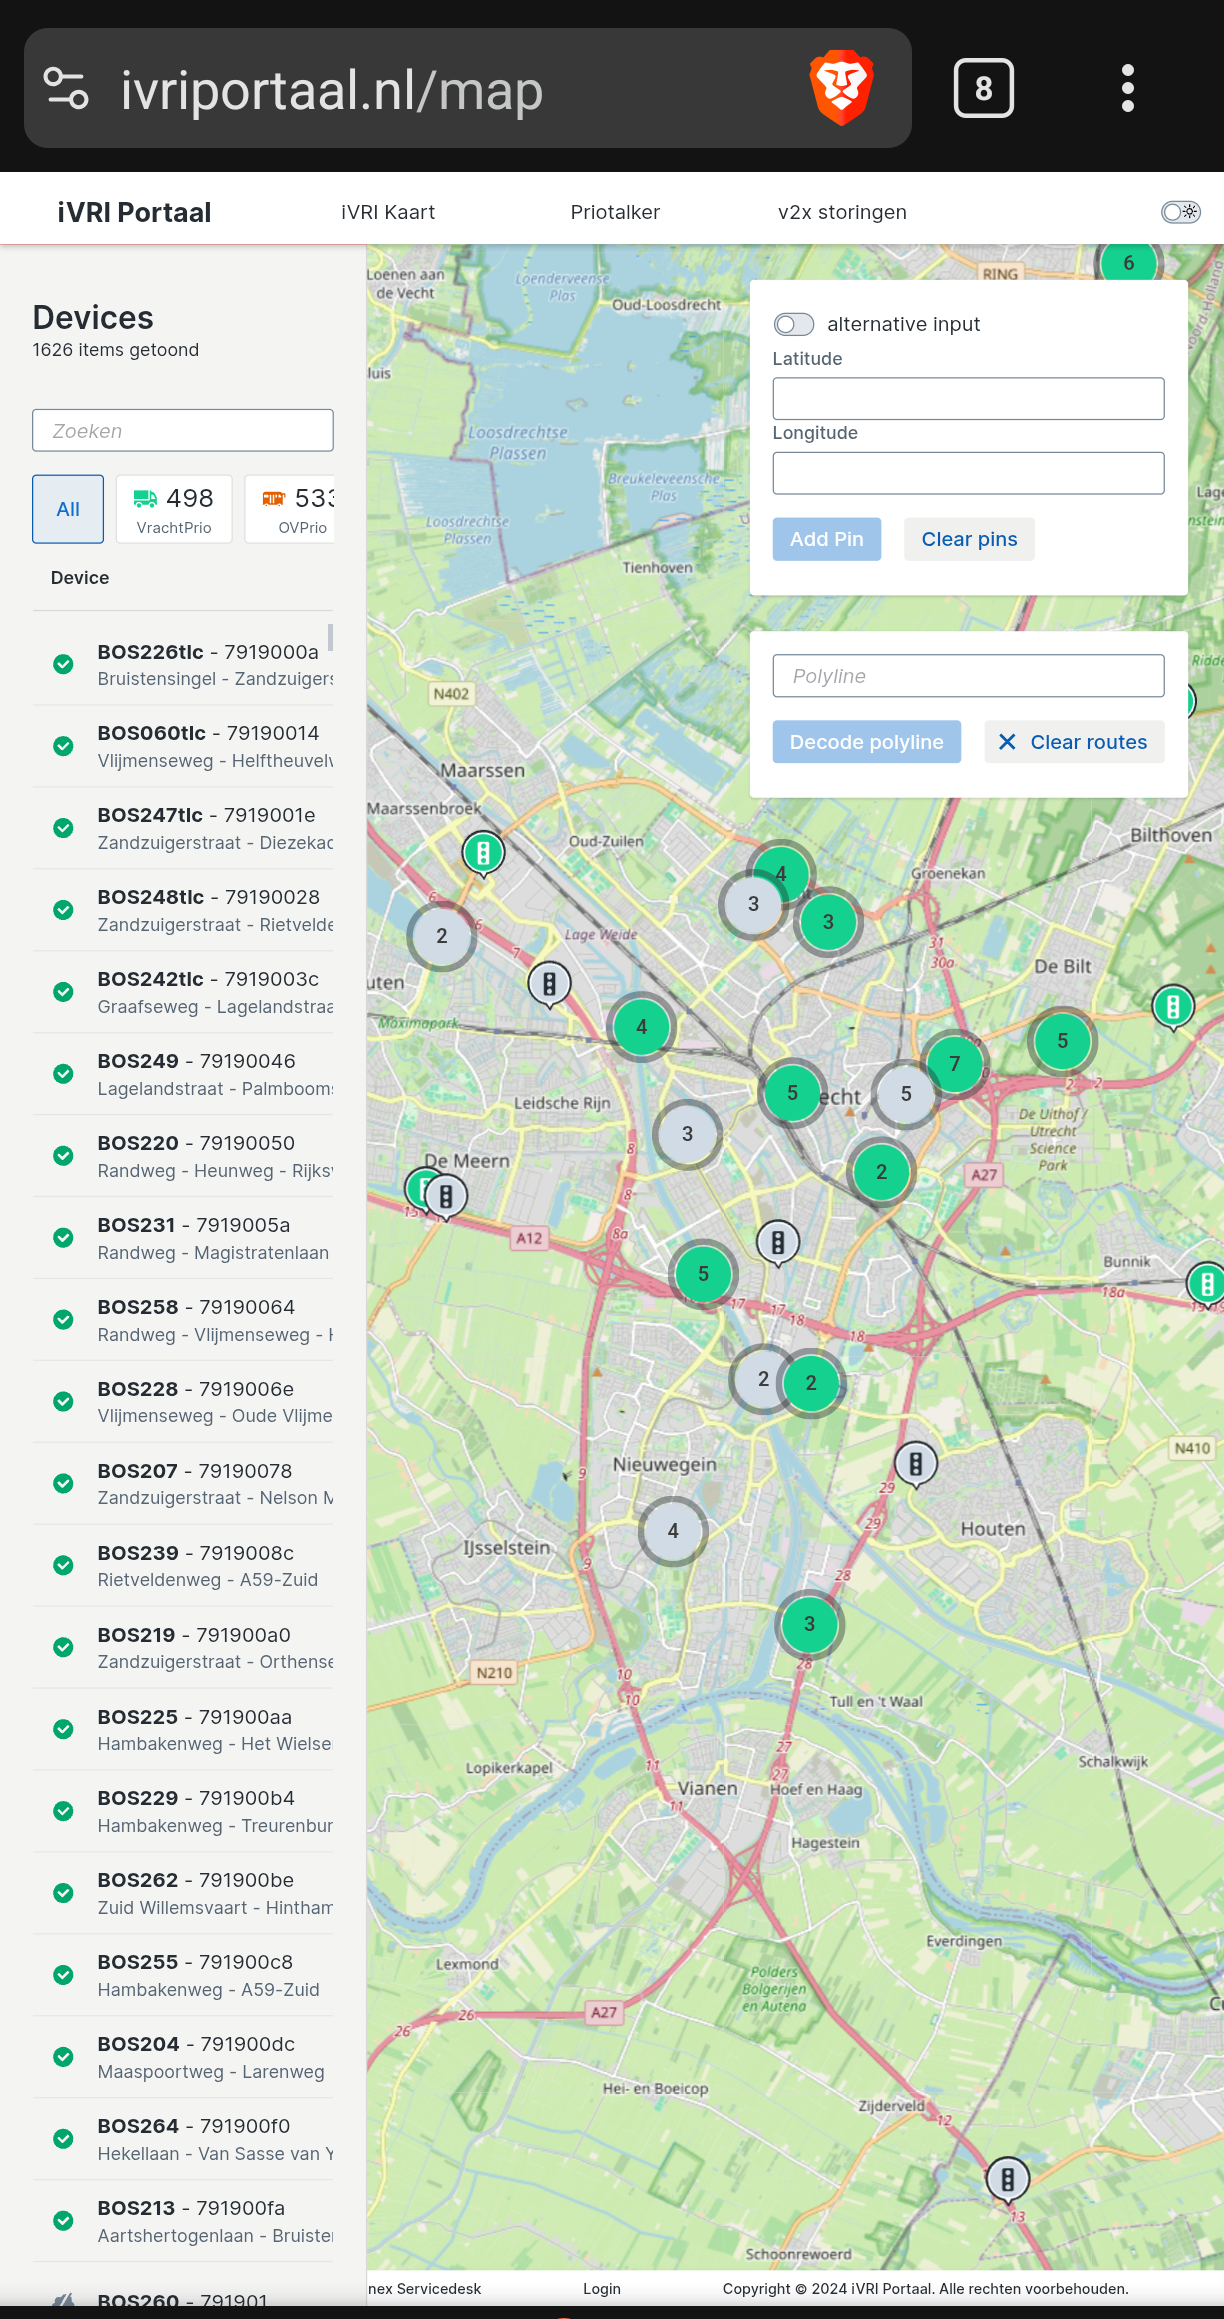This screenshot has height=2319, width=1224.
Task: Go to v2x storingen page
Action: (x=842, y=212)
